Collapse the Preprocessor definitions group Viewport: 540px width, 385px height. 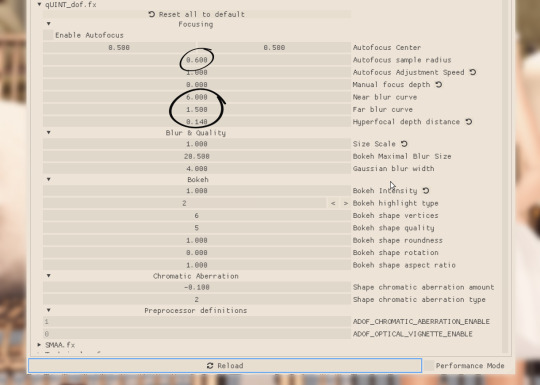point(49,311)
